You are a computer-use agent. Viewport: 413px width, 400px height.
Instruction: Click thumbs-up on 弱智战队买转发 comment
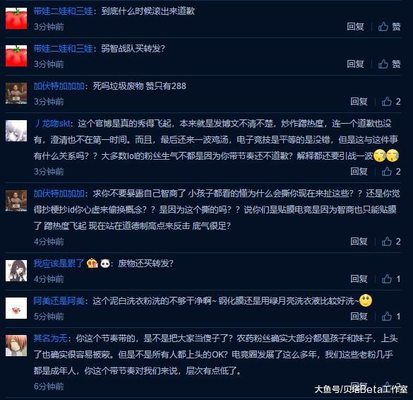[389, 64]
